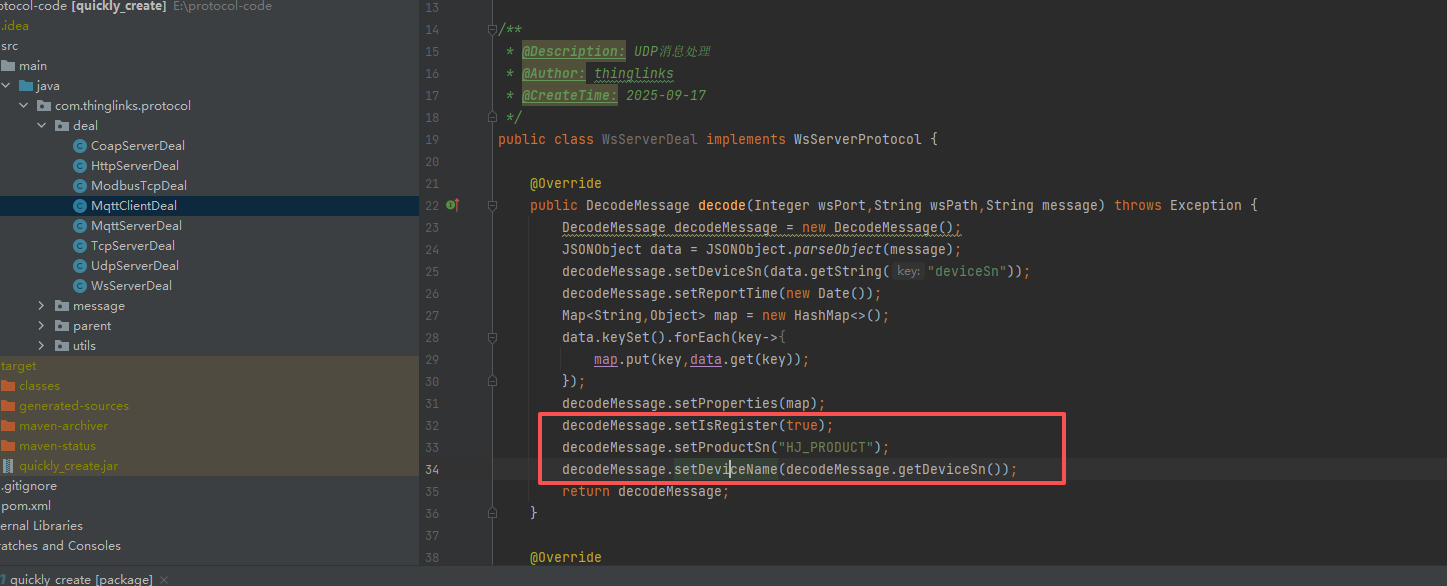Close the quickly_create [package] tab
The height and width of the screenshot is (586, 1447).
(164, 579)
